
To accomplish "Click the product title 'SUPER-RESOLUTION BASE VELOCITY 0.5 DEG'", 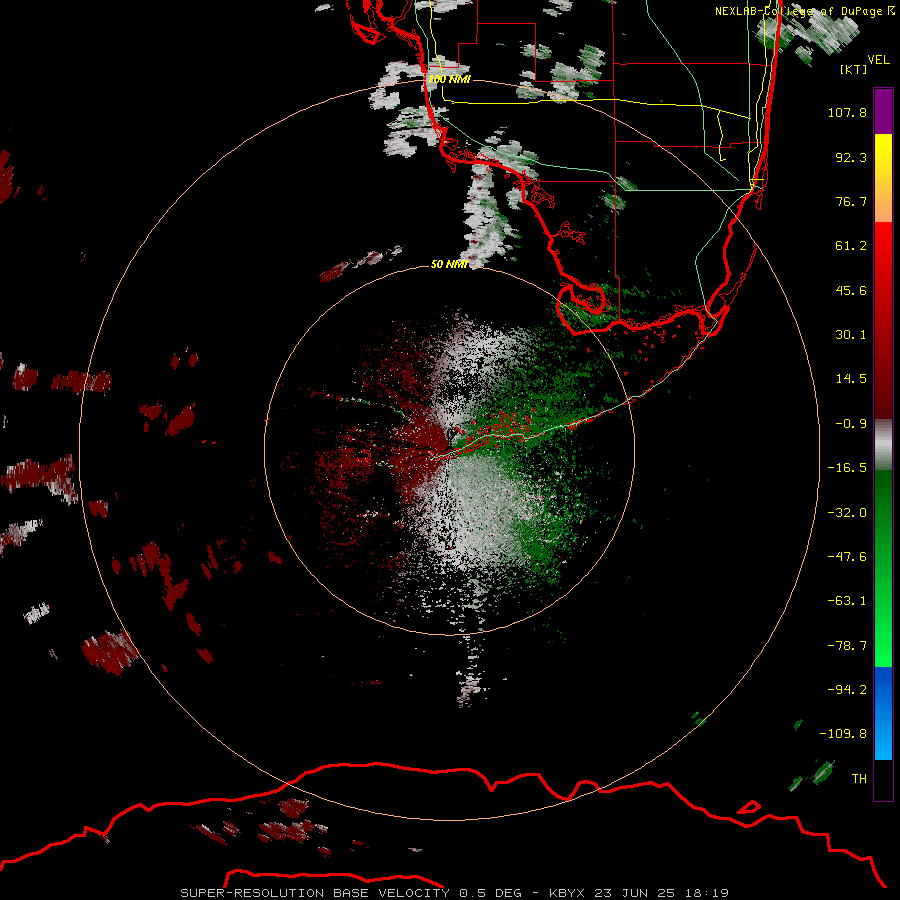I will 351,893.
